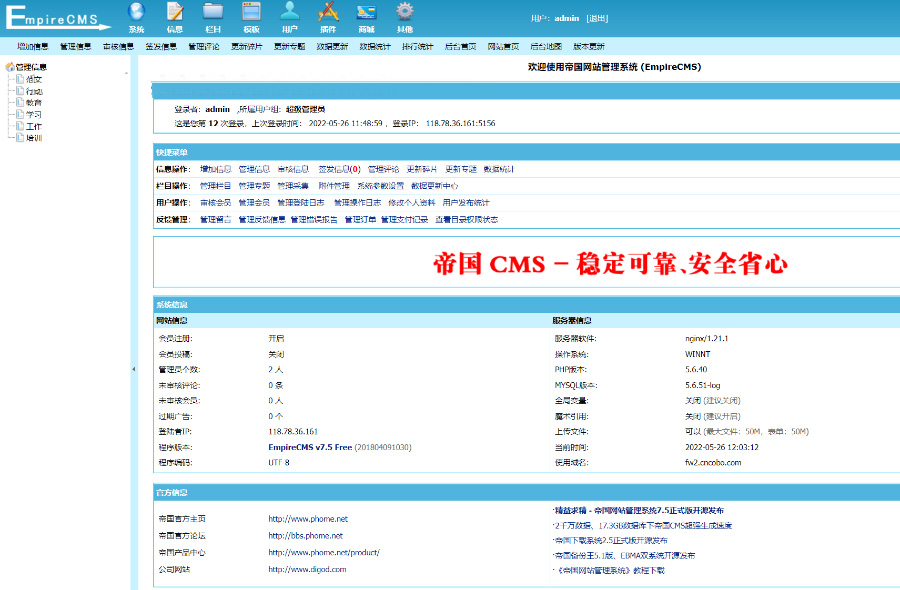
Task: Open the http://bbs.phome.net forum link
Action: 305,535
